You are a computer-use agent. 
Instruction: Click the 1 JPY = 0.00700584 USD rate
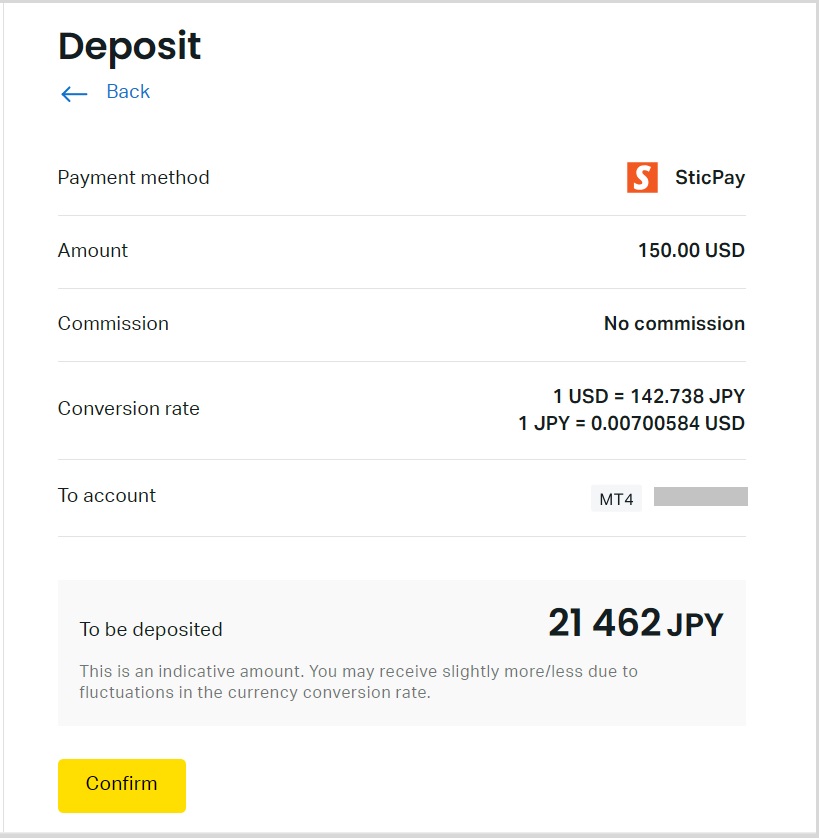631,423
